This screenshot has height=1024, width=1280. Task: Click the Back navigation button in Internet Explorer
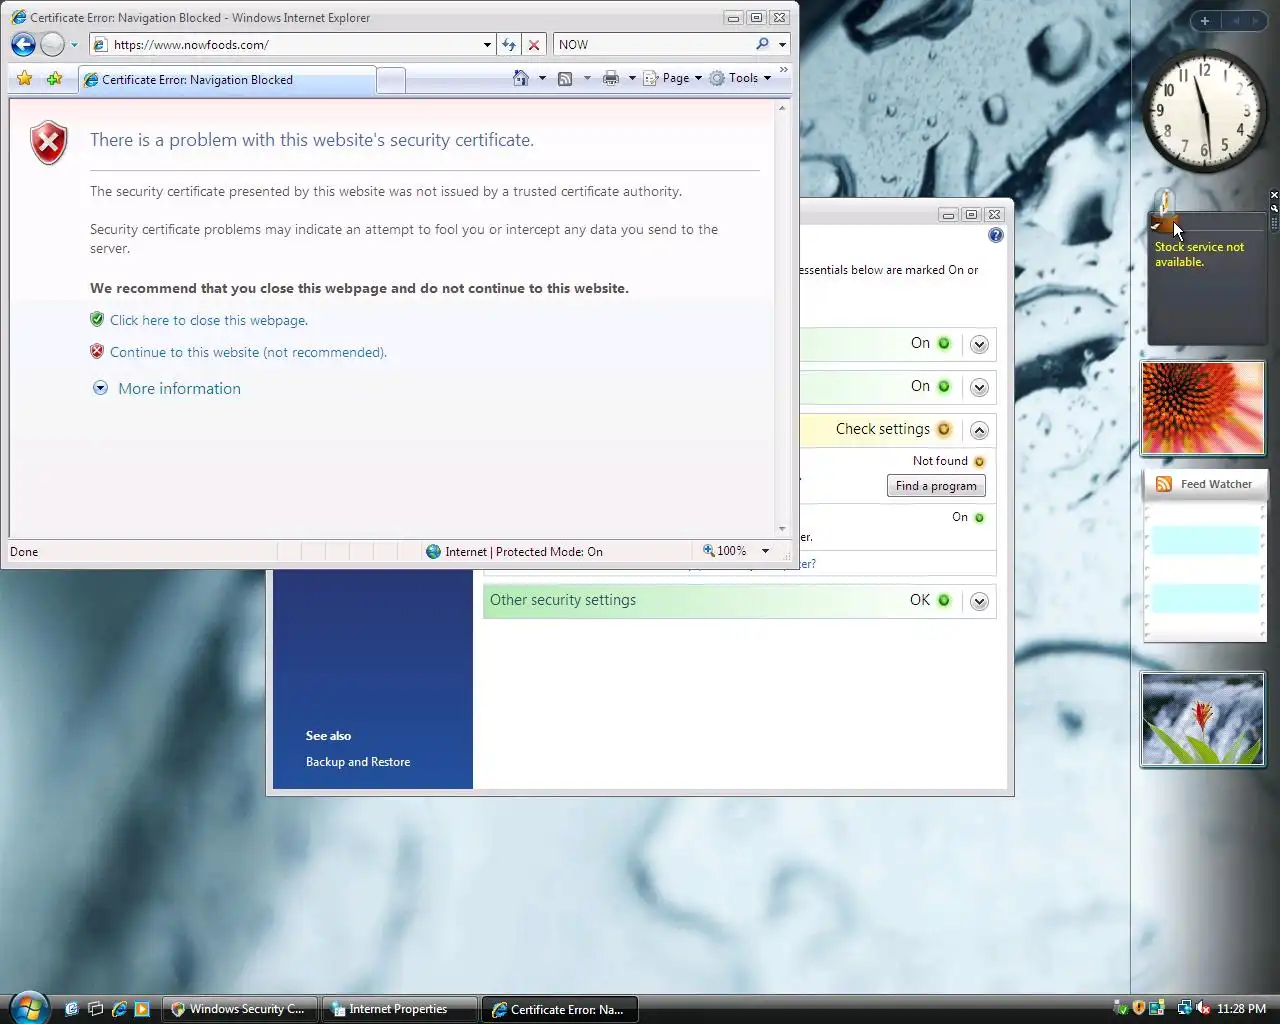pos(23,44)
